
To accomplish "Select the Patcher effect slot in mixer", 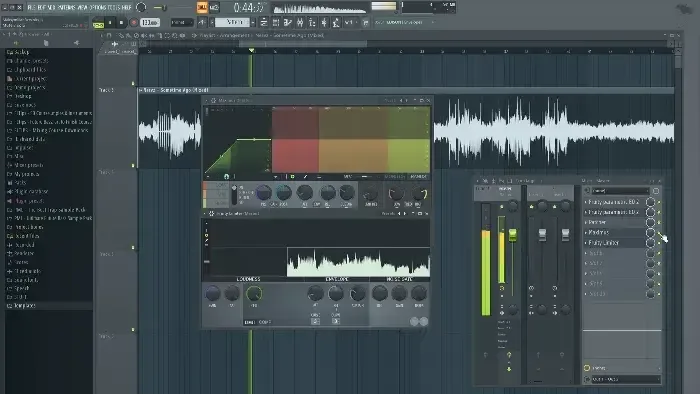I will pos(616,222).
